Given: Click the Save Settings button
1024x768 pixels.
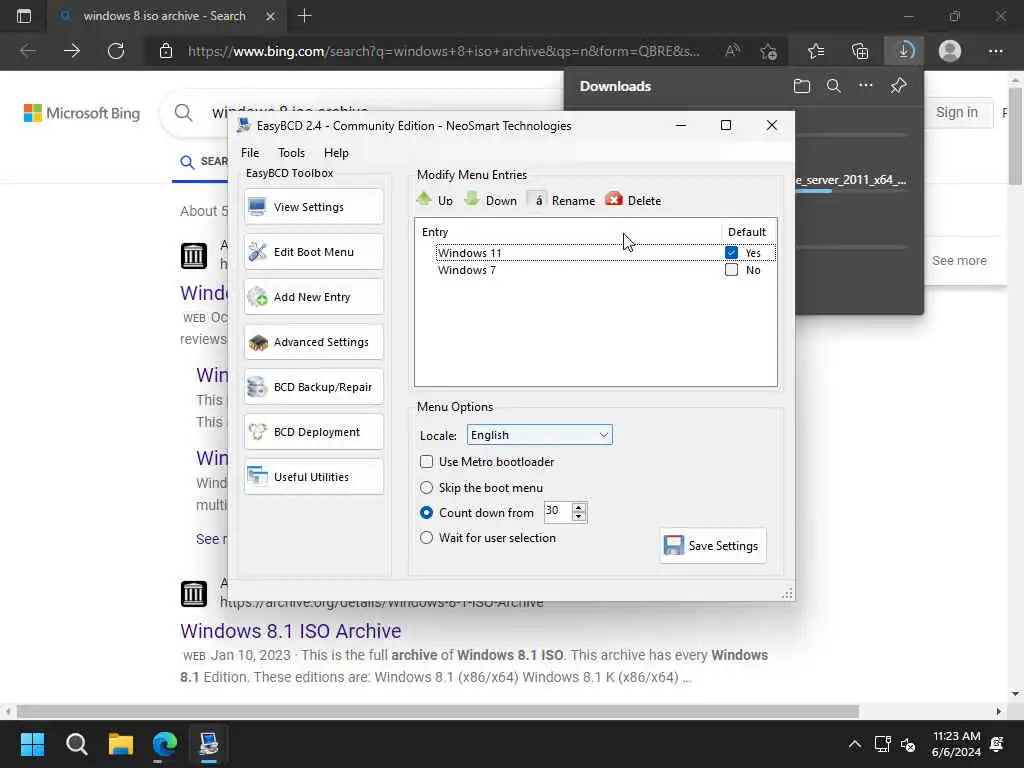Looking at the screenshot, I should (712, 545).
